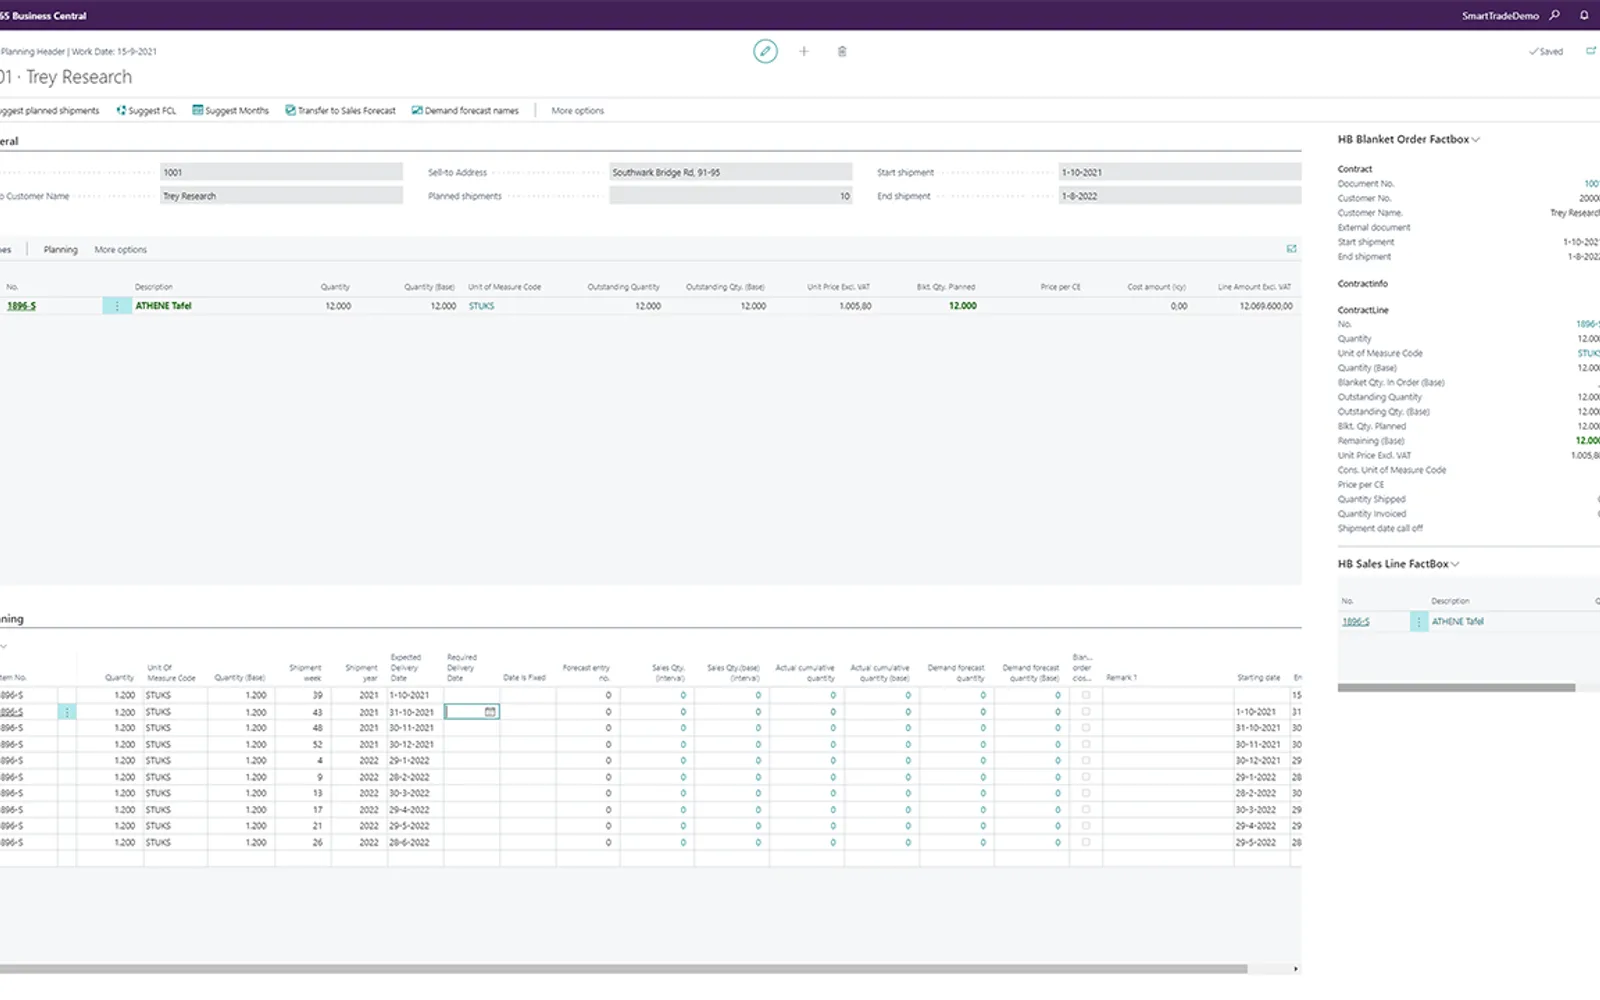Click the open-in-new-window icon near Saved

coord(1590,51)
